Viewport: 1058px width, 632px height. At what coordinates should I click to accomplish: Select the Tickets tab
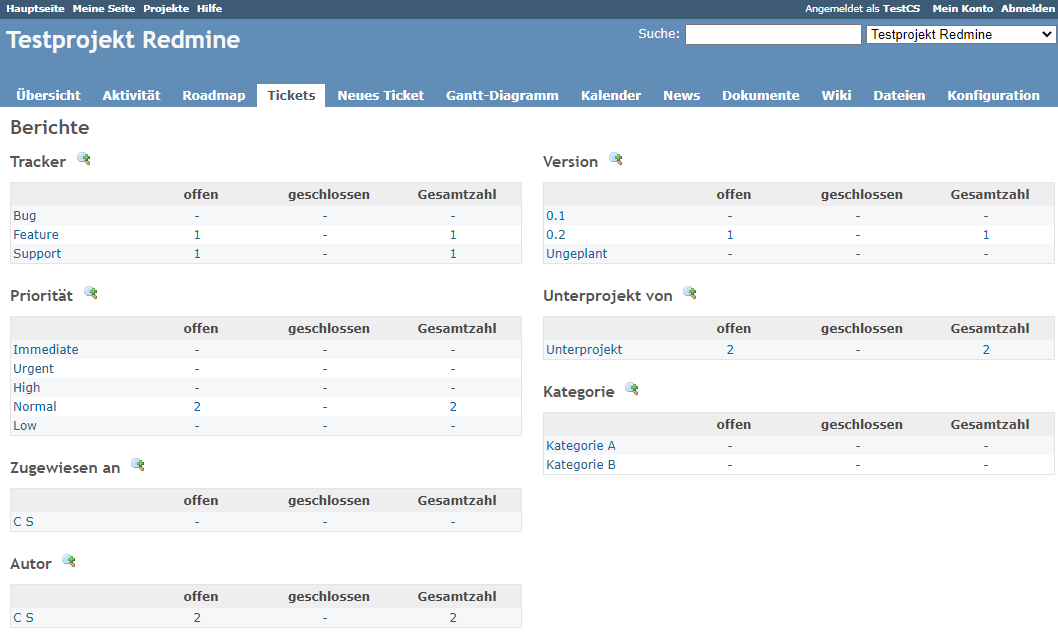pos(291,96)
